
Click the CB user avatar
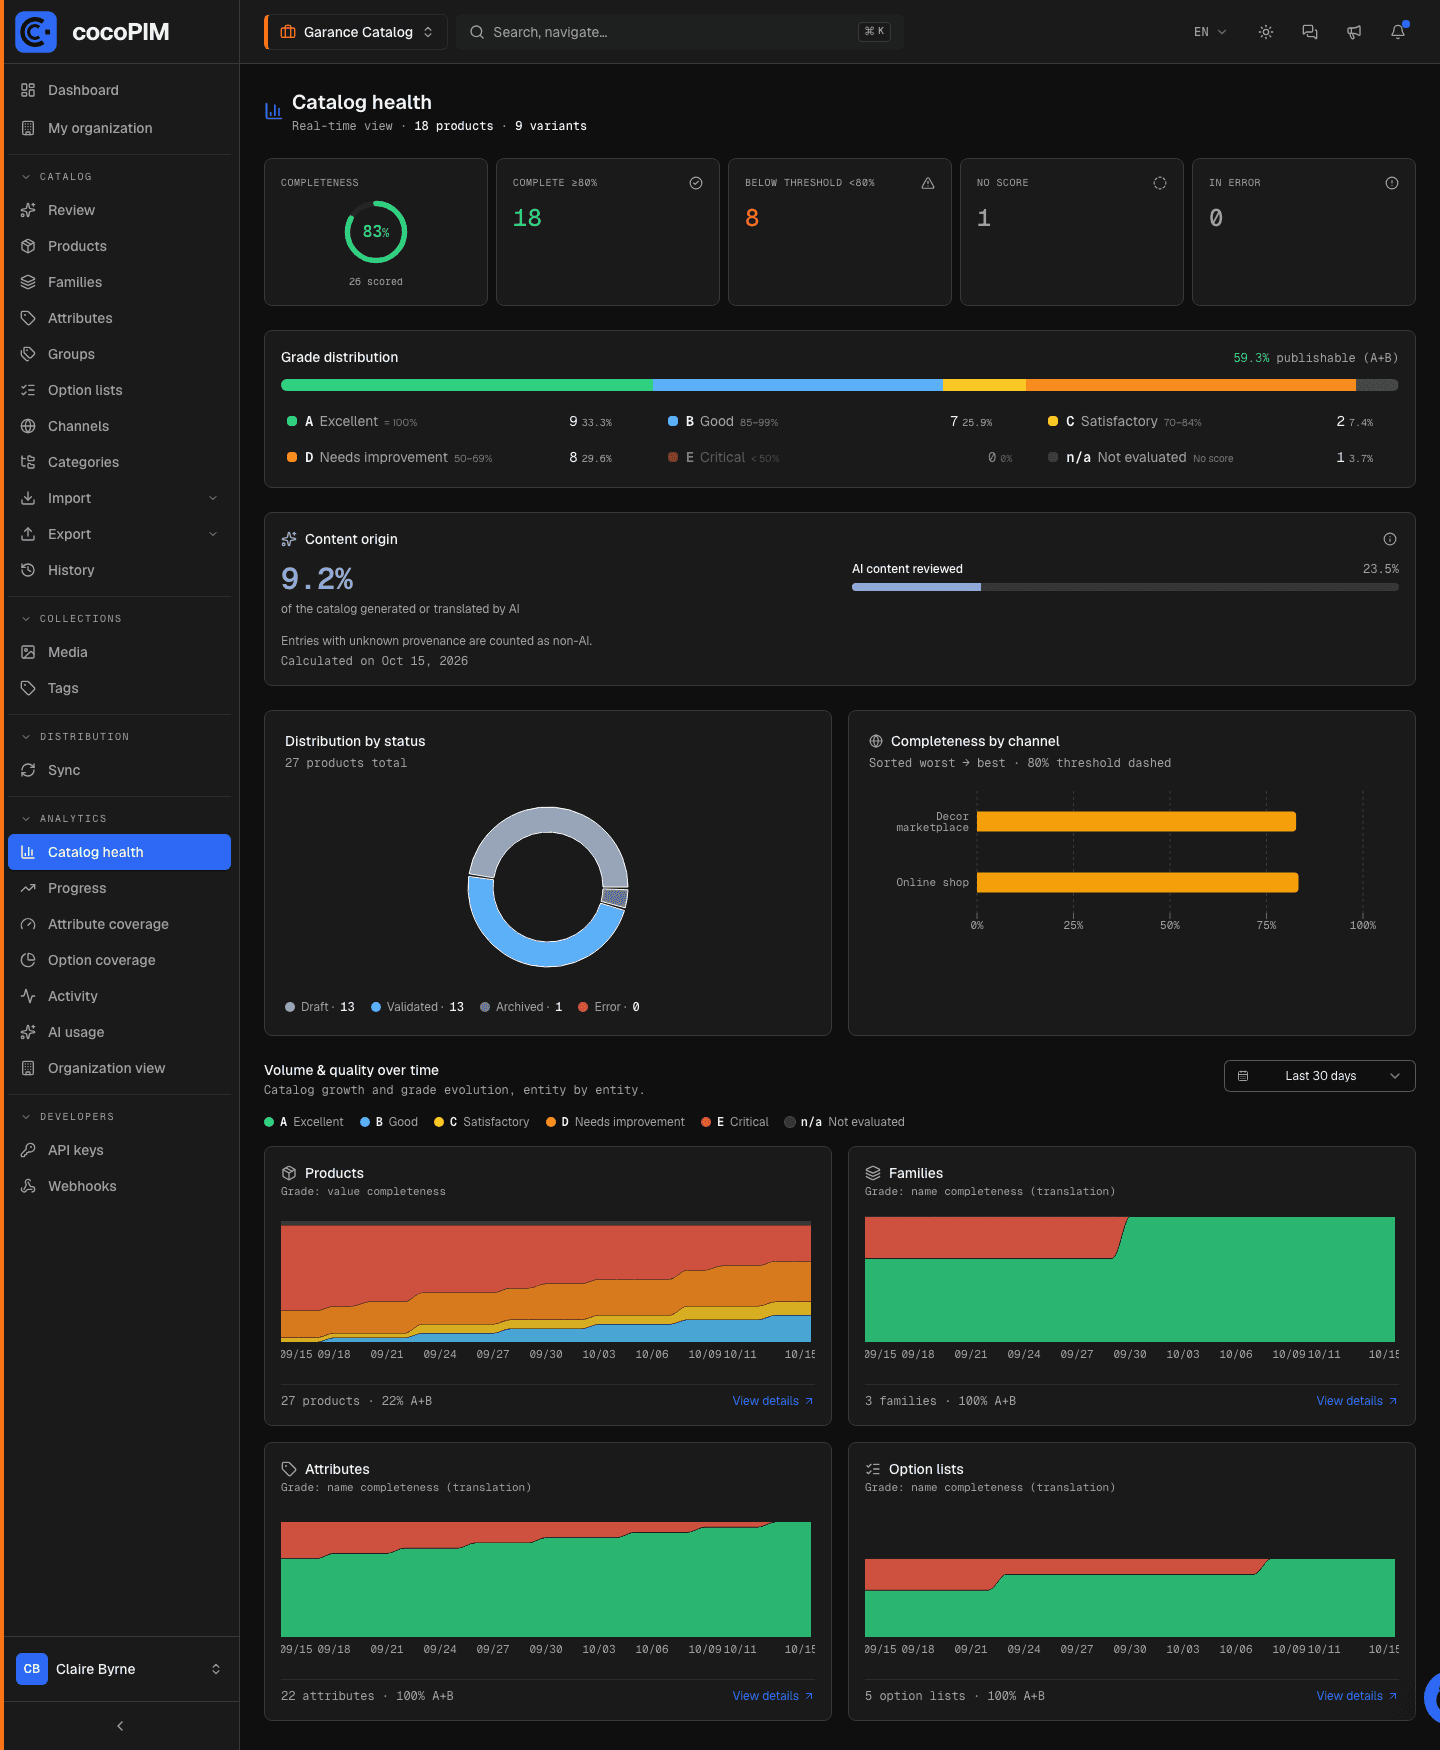tap(32, 1669)
